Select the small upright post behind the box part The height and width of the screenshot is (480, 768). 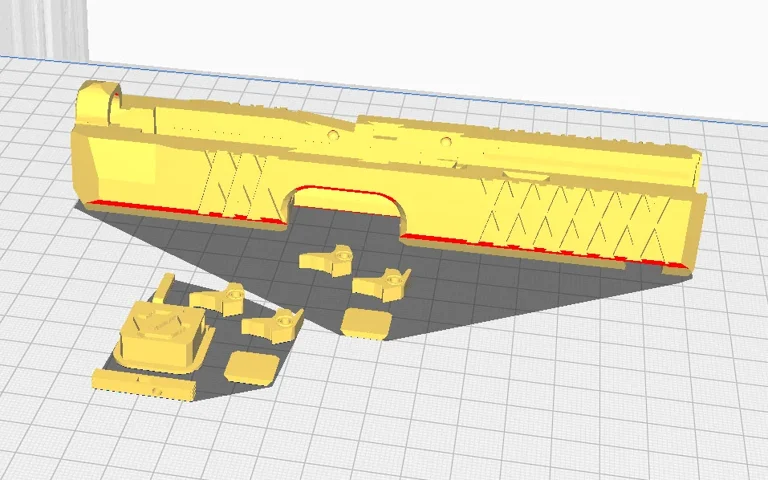tap(164, 288)
